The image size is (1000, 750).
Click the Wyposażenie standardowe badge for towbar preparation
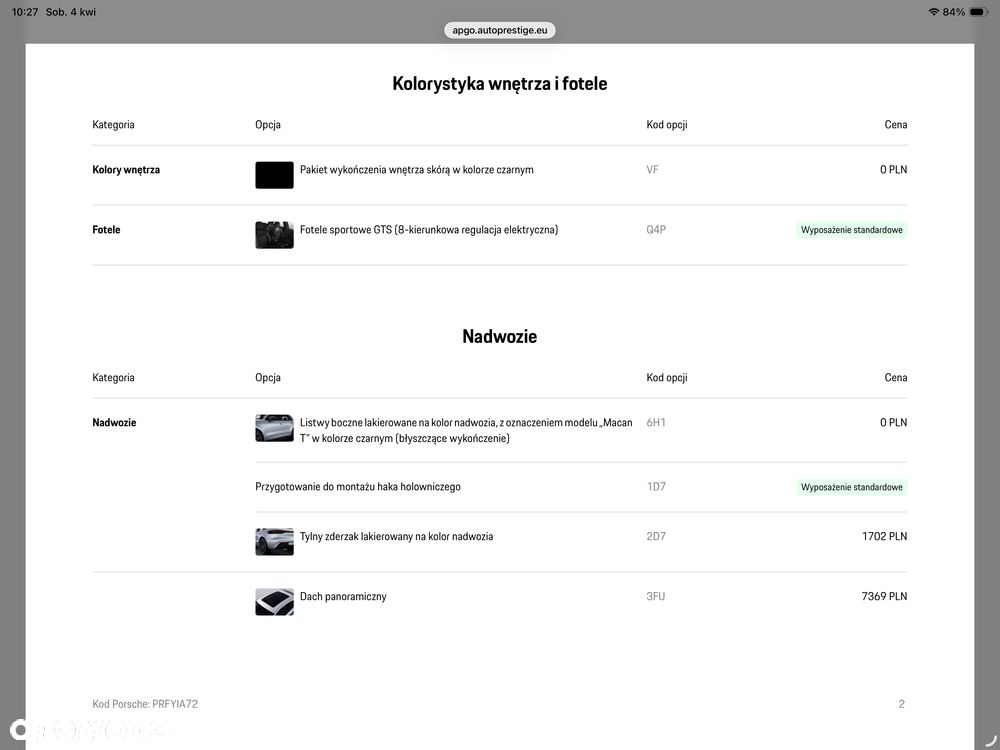tap(852, 487)
